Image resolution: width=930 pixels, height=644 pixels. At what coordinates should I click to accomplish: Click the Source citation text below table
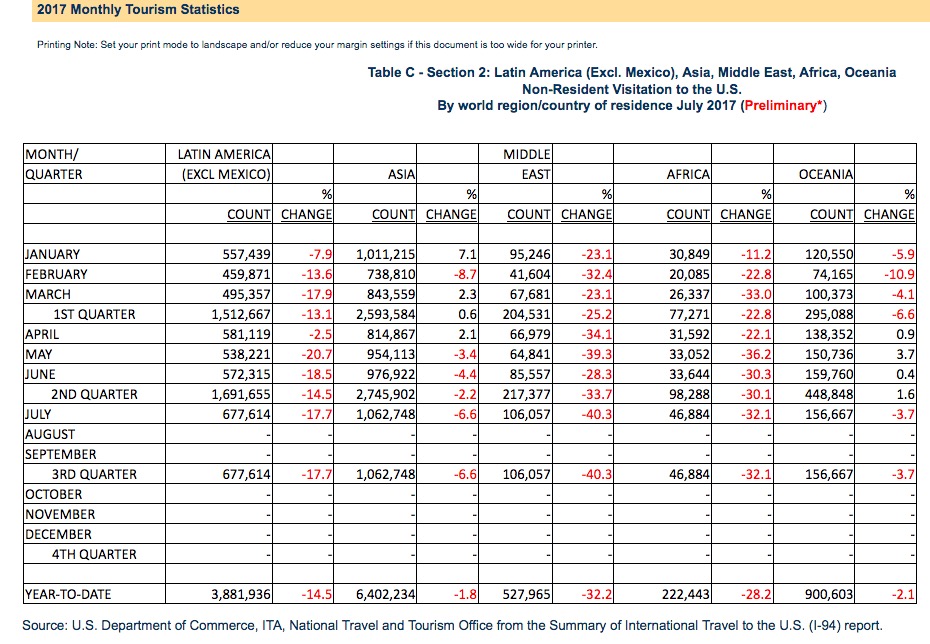pyautogui.click(x=452, y=626)
